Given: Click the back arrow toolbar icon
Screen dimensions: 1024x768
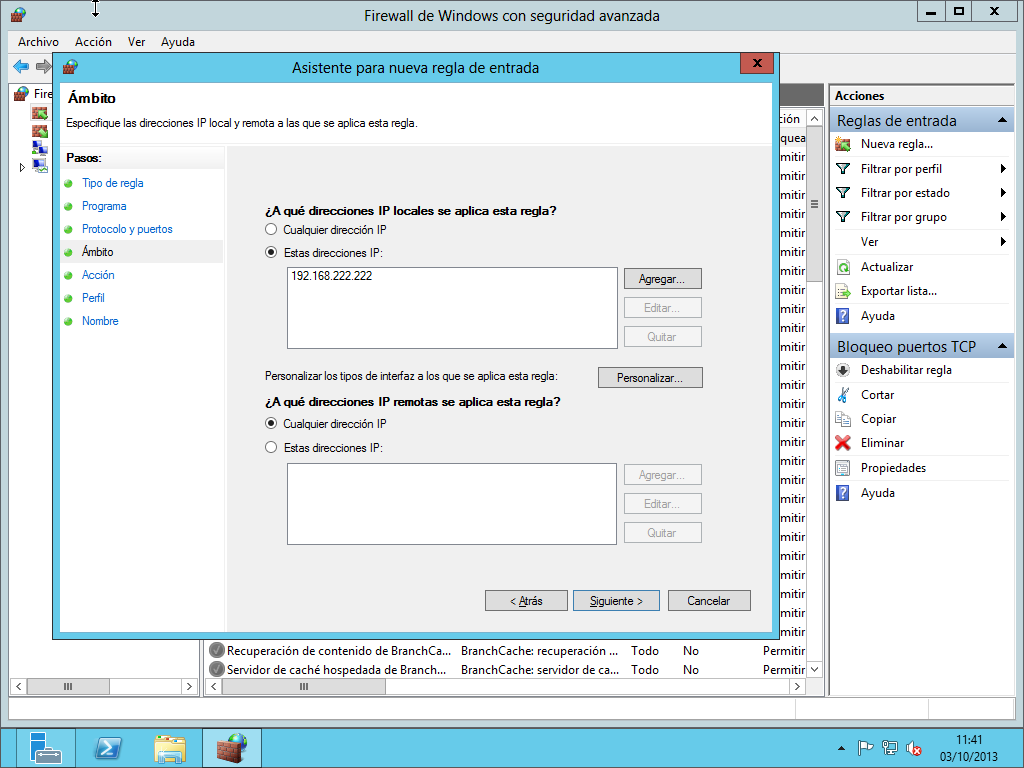Looking at the screenshot, I should 21,66.
